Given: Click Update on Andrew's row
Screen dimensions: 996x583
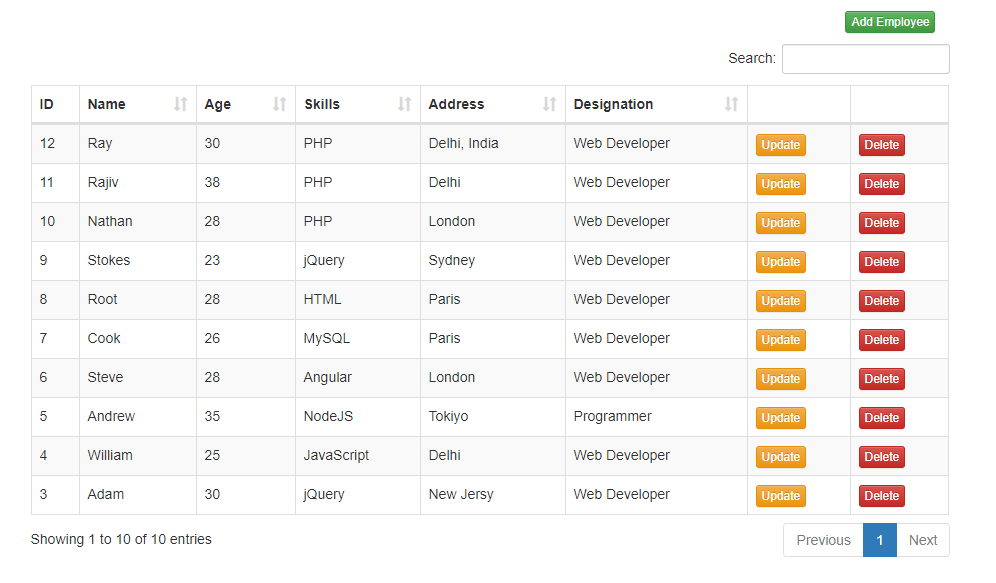Looking at the screenshot, I should pyautogui.click(x=780, y=417).
